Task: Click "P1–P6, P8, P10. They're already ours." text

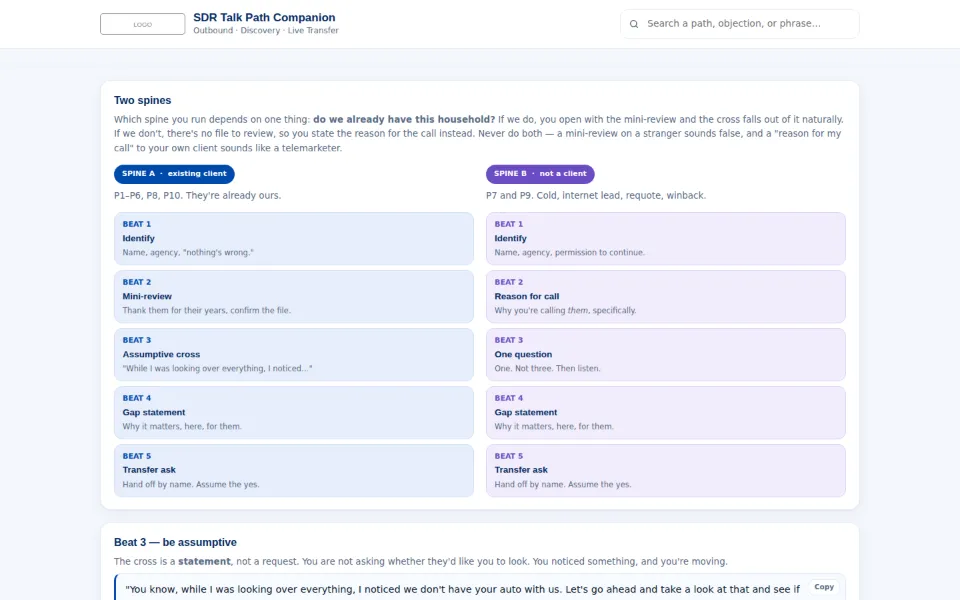Action: [197, 195]
